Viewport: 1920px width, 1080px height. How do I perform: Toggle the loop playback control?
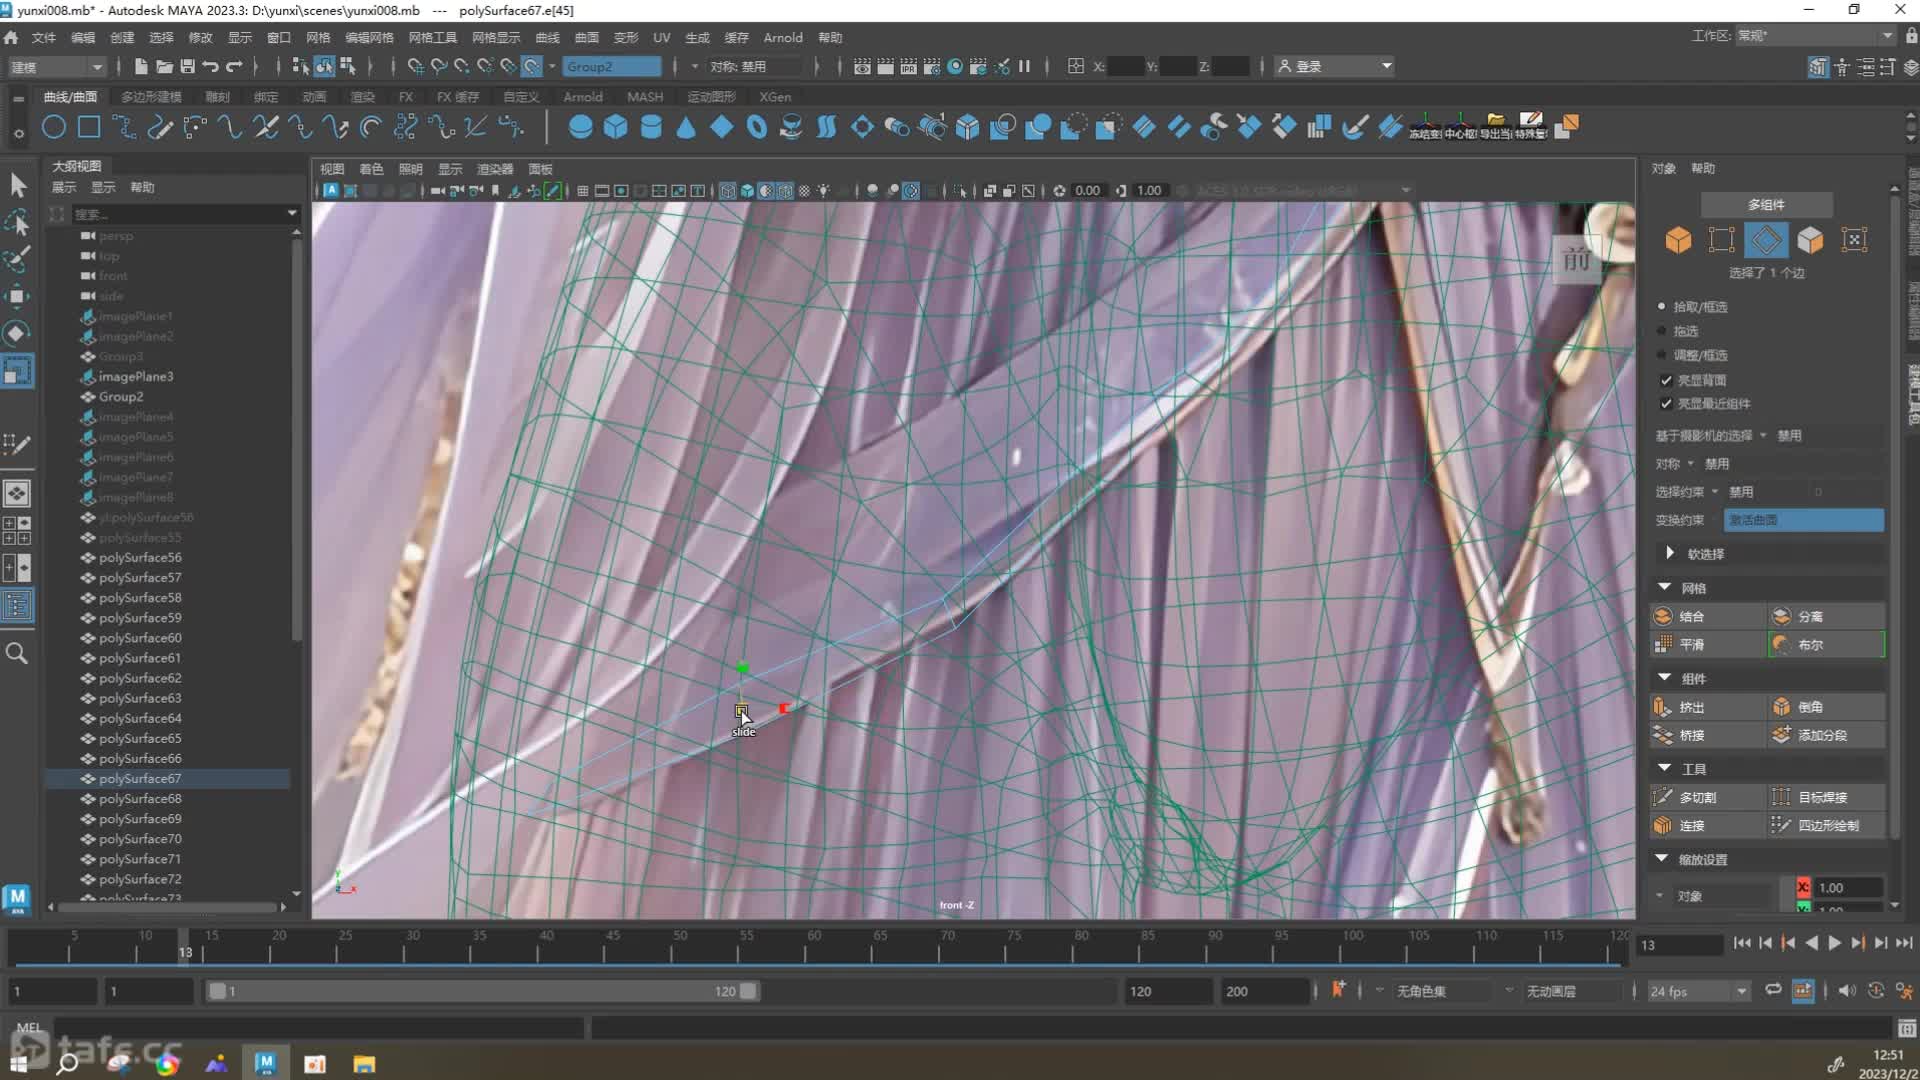pyautogui.click(x=1773, y=990)
